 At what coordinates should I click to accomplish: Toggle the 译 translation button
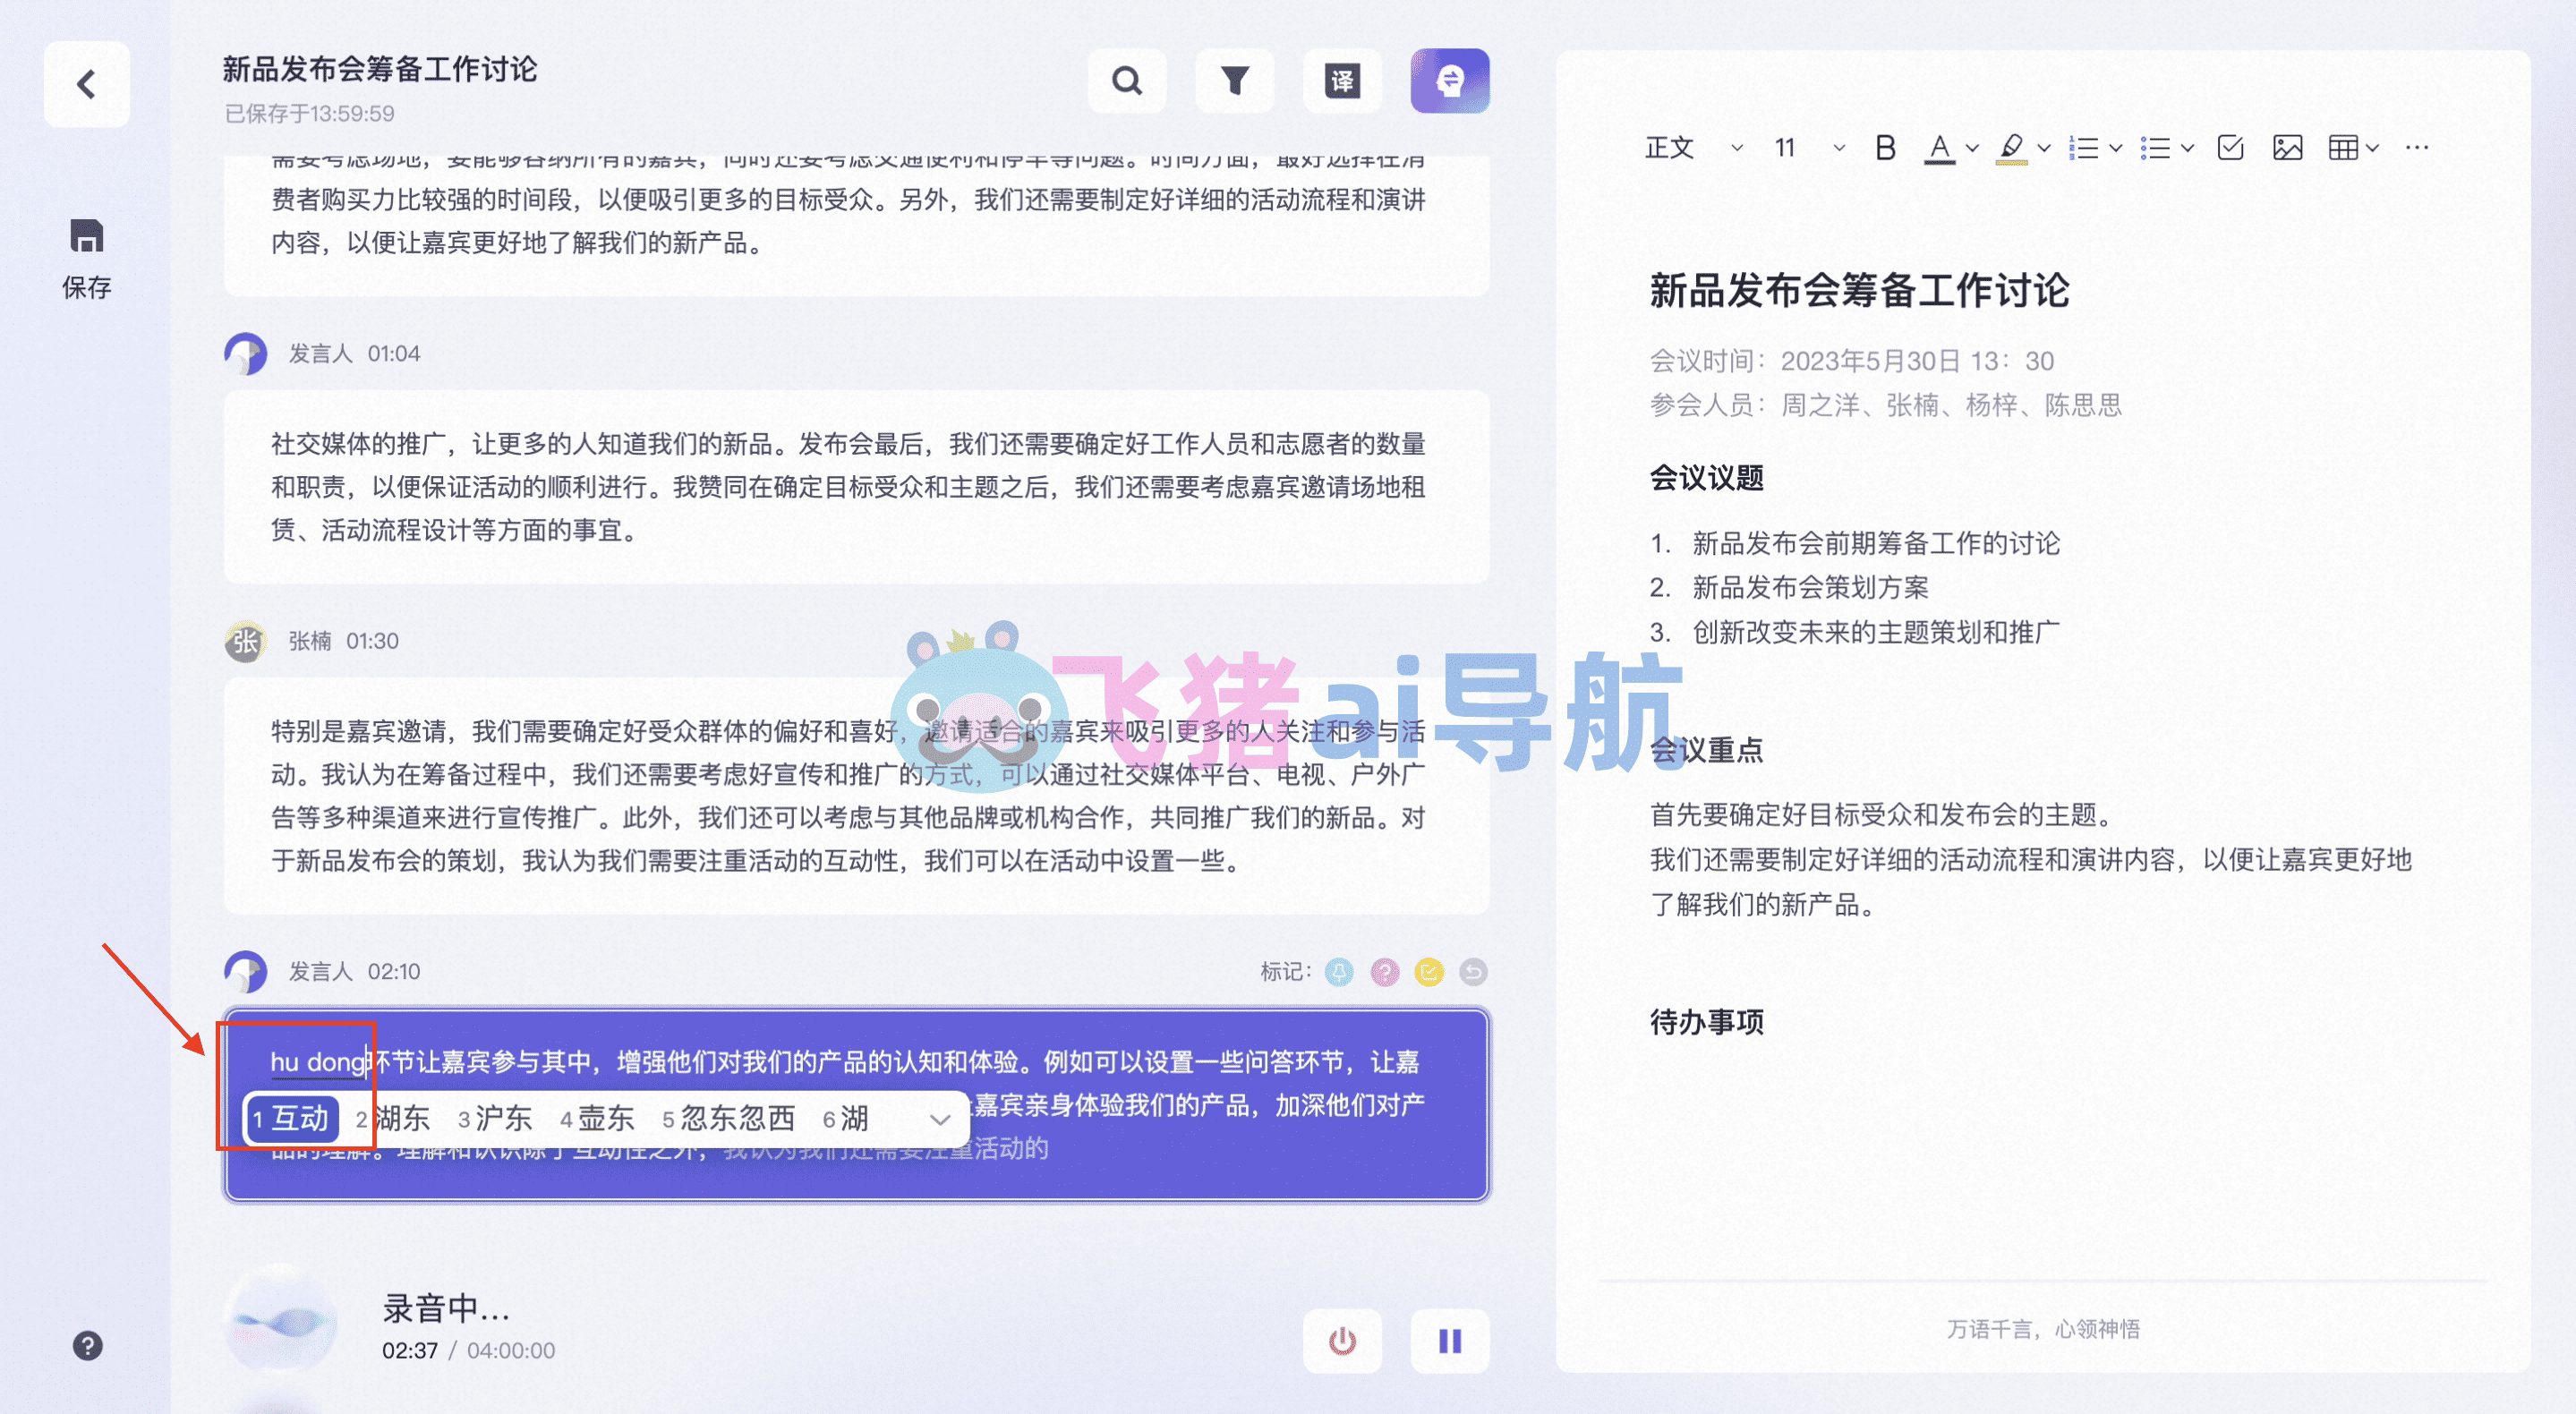click(x=1342, y=81)
